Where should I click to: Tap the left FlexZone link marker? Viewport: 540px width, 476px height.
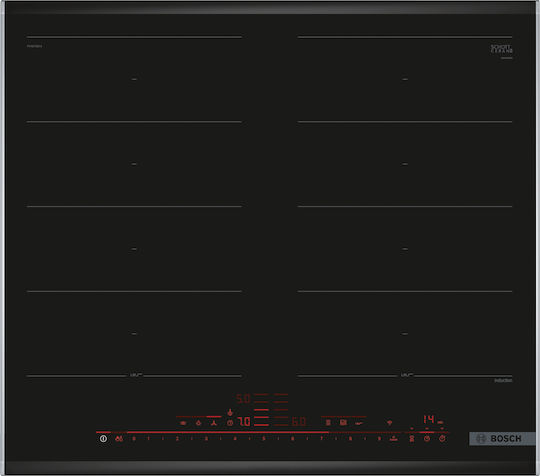(136, 374)
